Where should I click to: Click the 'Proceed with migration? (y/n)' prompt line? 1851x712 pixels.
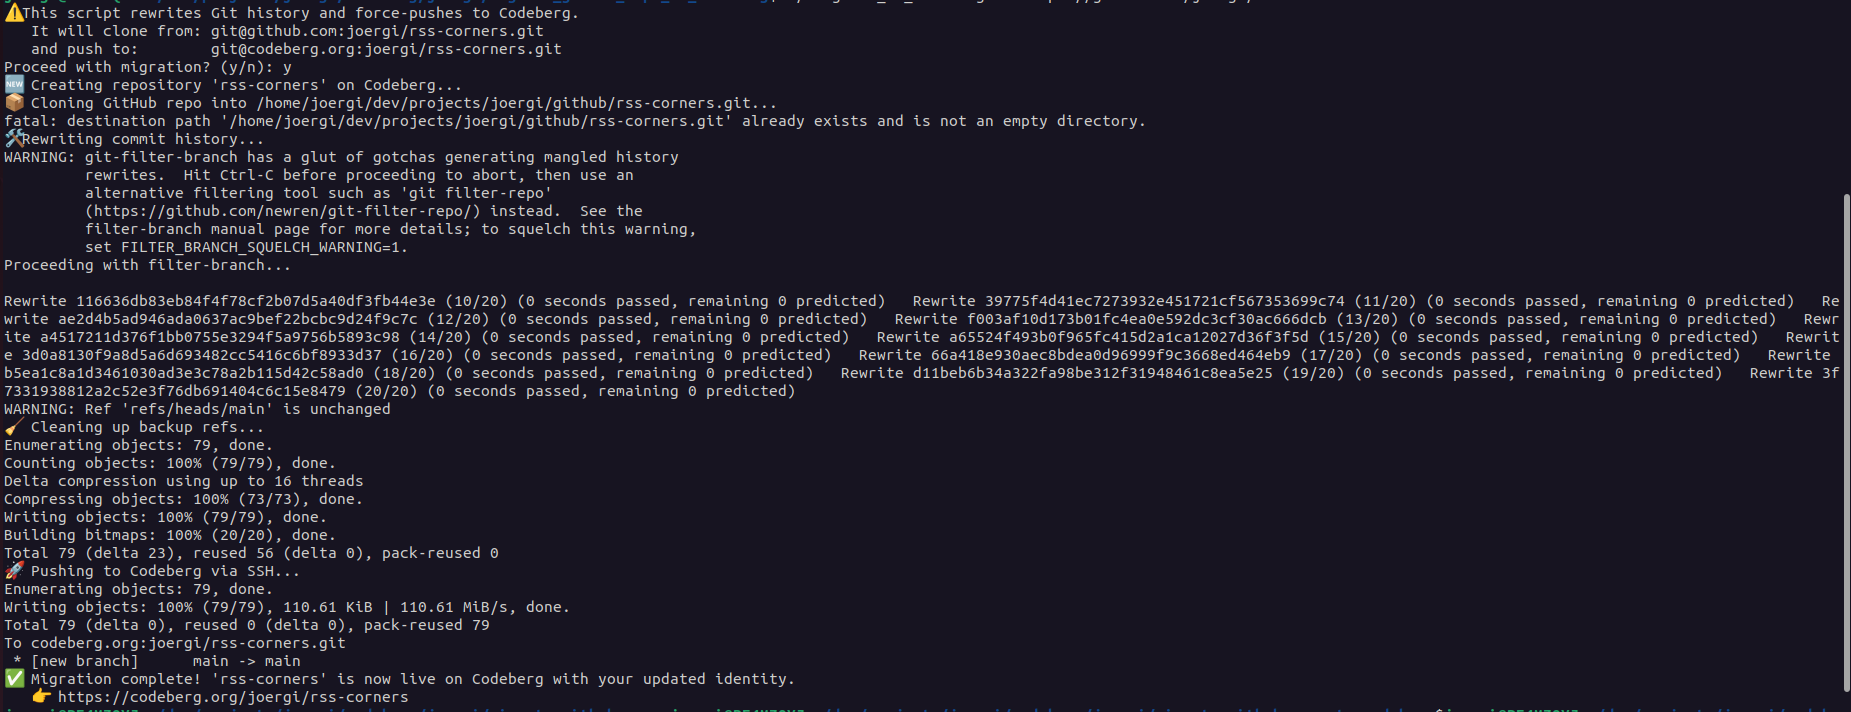click(148, 67)
